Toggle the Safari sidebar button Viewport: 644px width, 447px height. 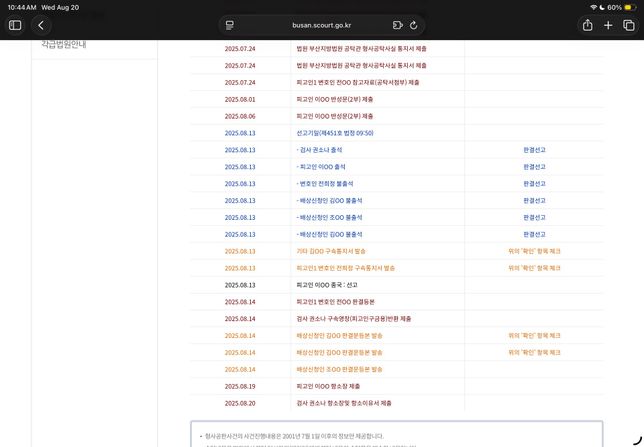[x=15, y=25]
